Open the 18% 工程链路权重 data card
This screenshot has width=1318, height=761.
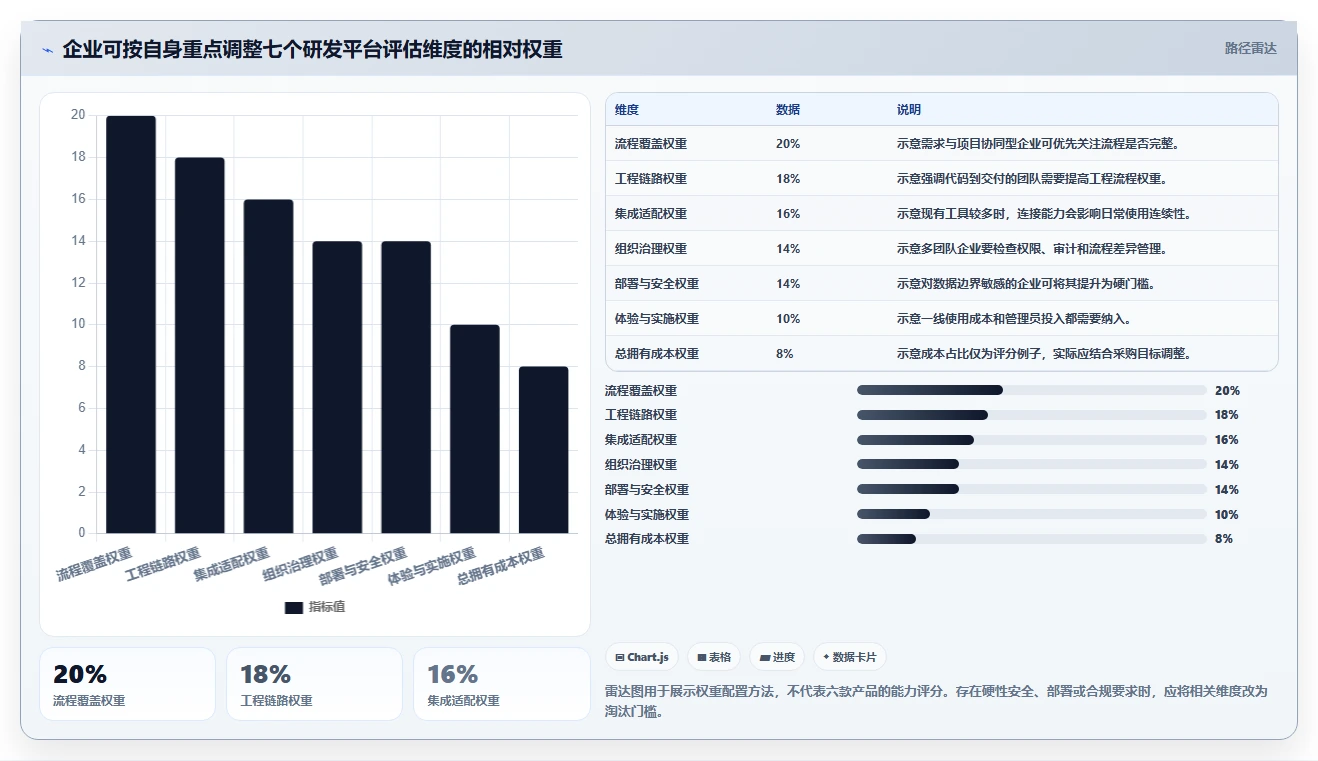point(314,684)
